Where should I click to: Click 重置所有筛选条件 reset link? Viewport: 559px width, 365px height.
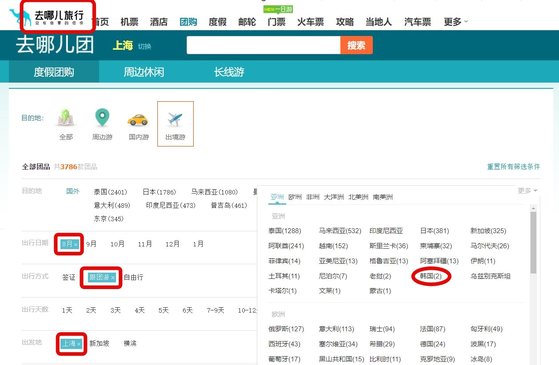[x=513, y=166]
